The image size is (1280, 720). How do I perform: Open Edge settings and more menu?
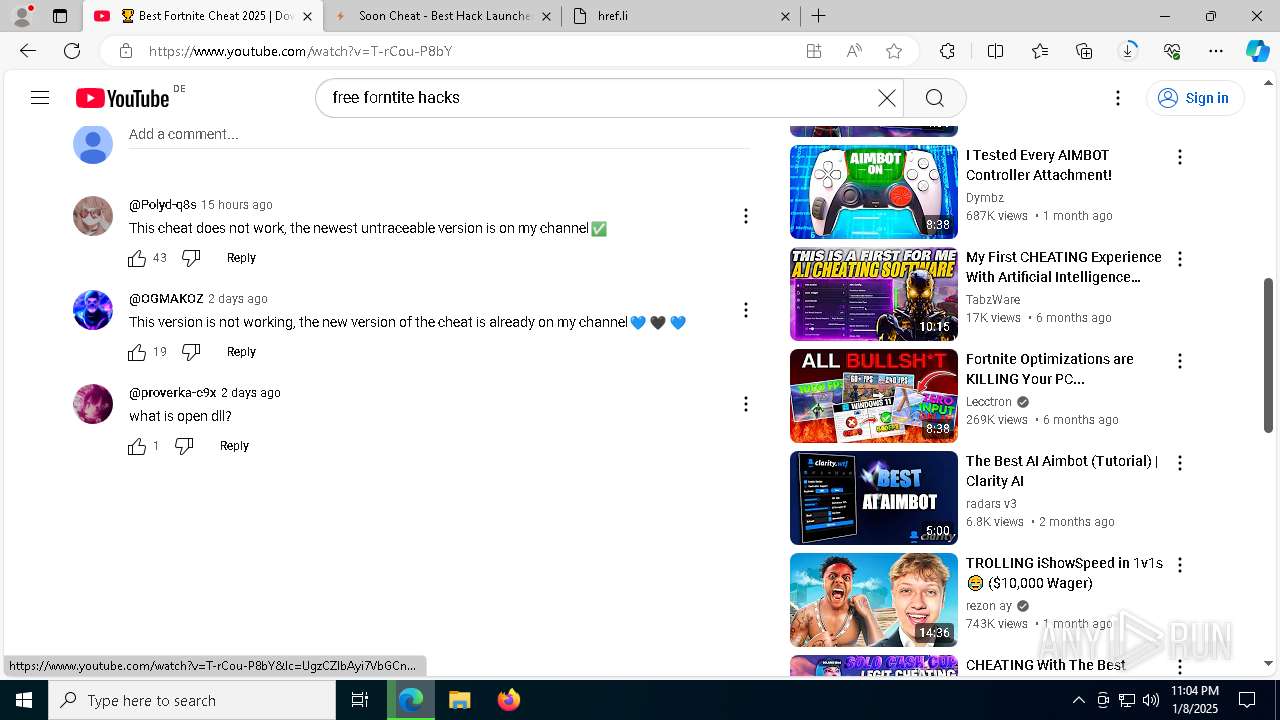(x=1216, y=51)
